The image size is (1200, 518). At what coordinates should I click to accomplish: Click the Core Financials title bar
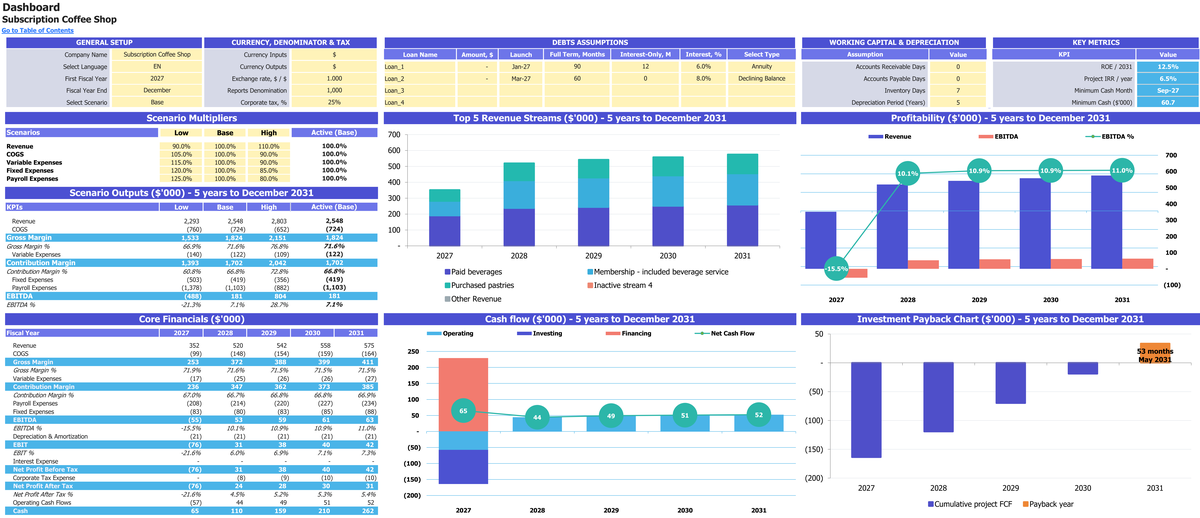click(x=191, y=319)
